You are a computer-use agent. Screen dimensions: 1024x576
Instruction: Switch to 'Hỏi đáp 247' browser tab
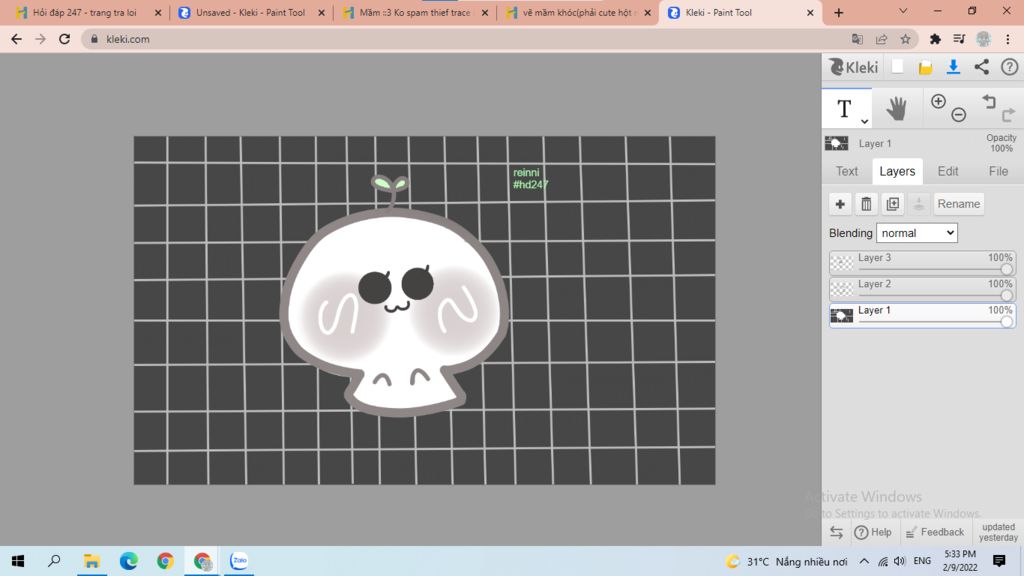pos(84,12)
